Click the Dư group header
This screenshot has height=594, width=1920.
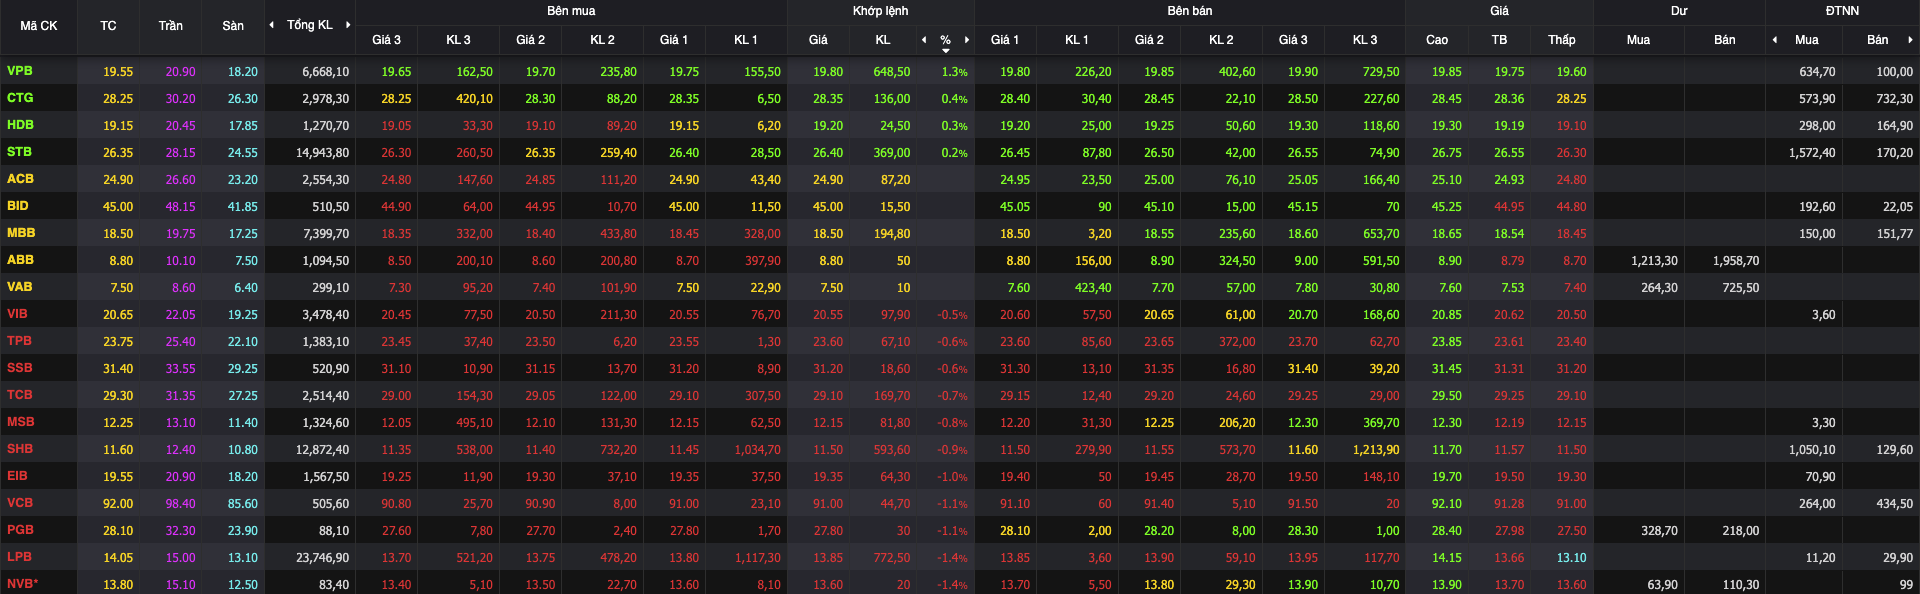coord(1679,11)
